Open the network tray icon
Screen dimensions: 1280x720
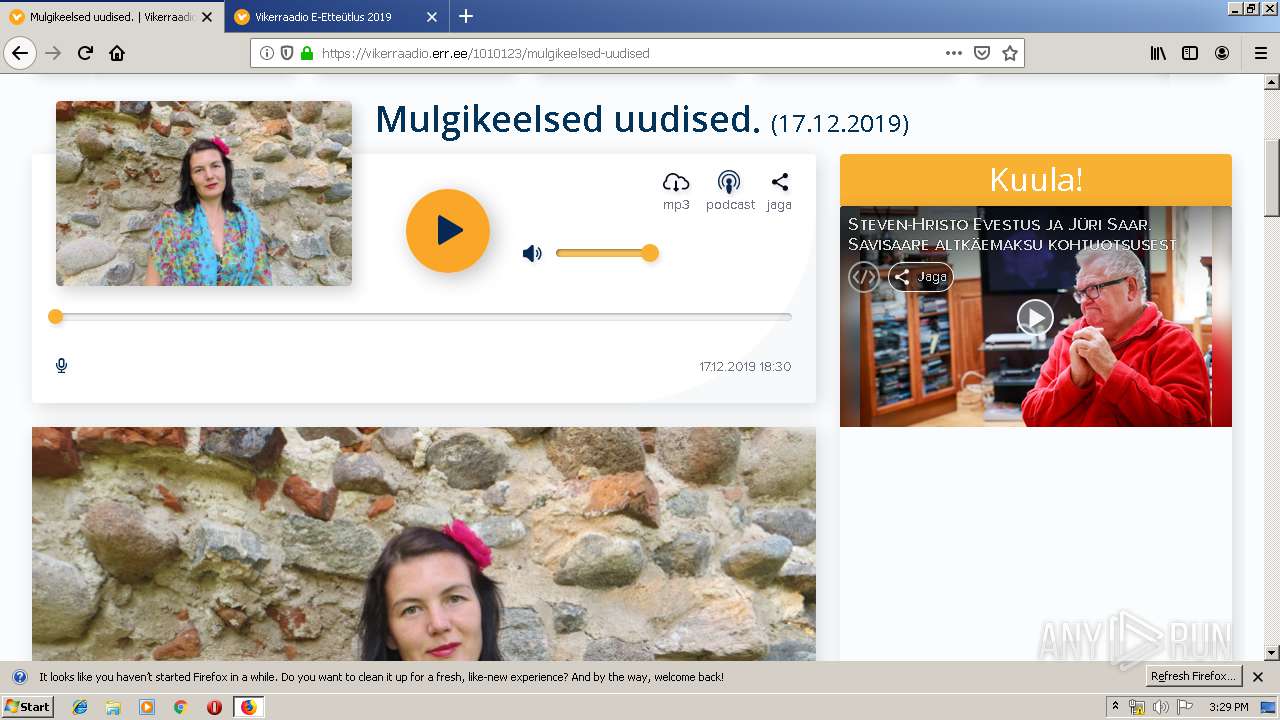pos(1137,707)
